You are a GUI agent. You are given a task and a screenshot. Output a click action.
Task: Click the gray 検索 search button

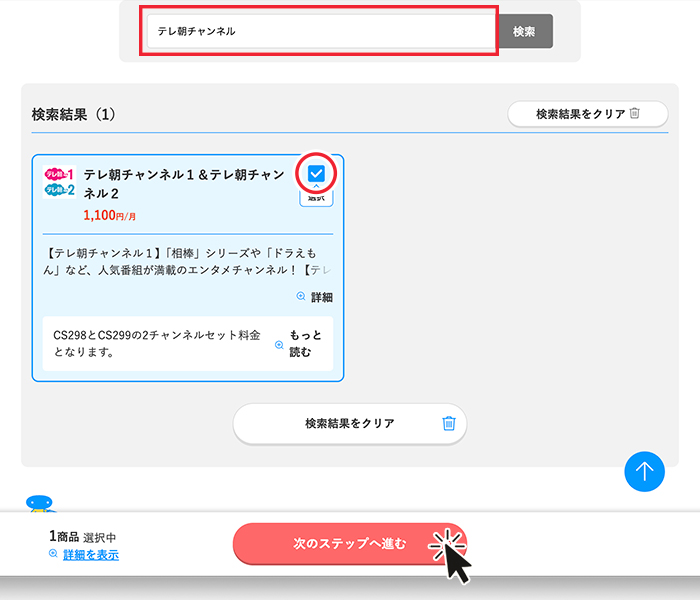[525, 31]
